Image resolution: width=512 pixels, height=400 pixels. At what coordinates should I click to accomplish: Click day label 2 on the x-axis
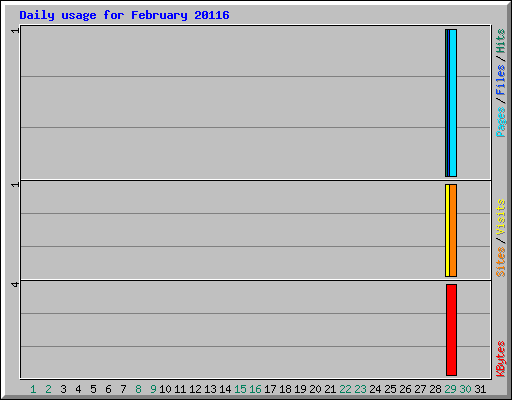tap(48, 389)
